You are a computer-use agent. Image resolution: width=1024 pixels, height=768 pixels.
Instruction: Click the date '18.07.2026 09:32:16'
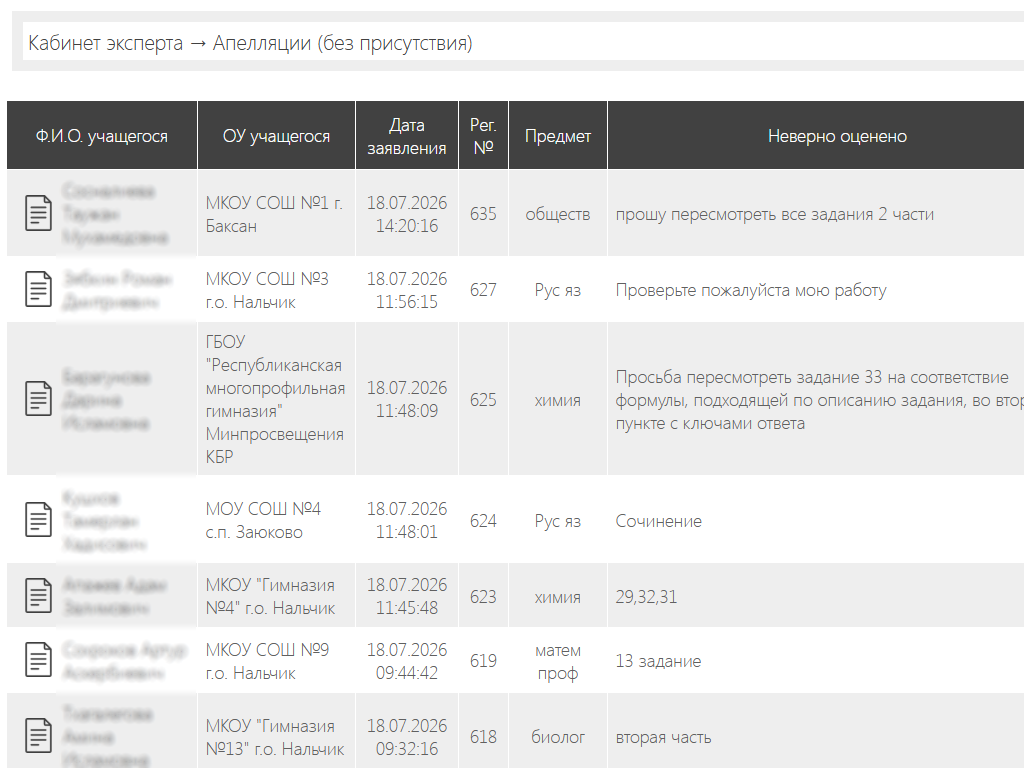pyautogui.click(x=407, y=737)
